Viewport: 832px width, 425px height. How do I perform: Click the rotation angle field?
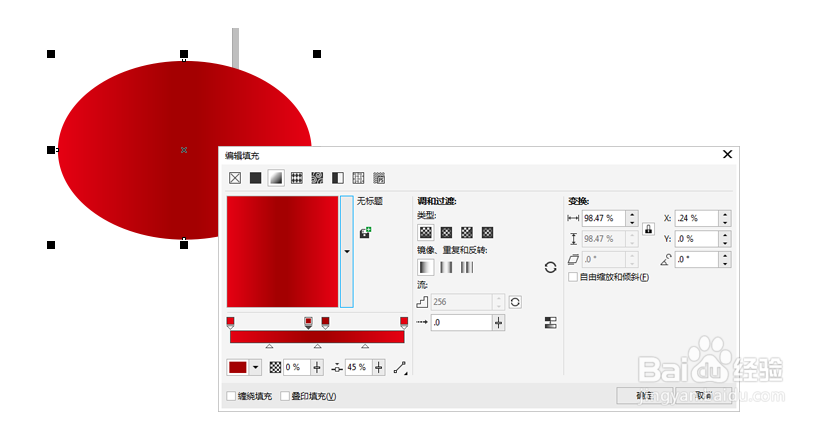click(x=697, y=259)
